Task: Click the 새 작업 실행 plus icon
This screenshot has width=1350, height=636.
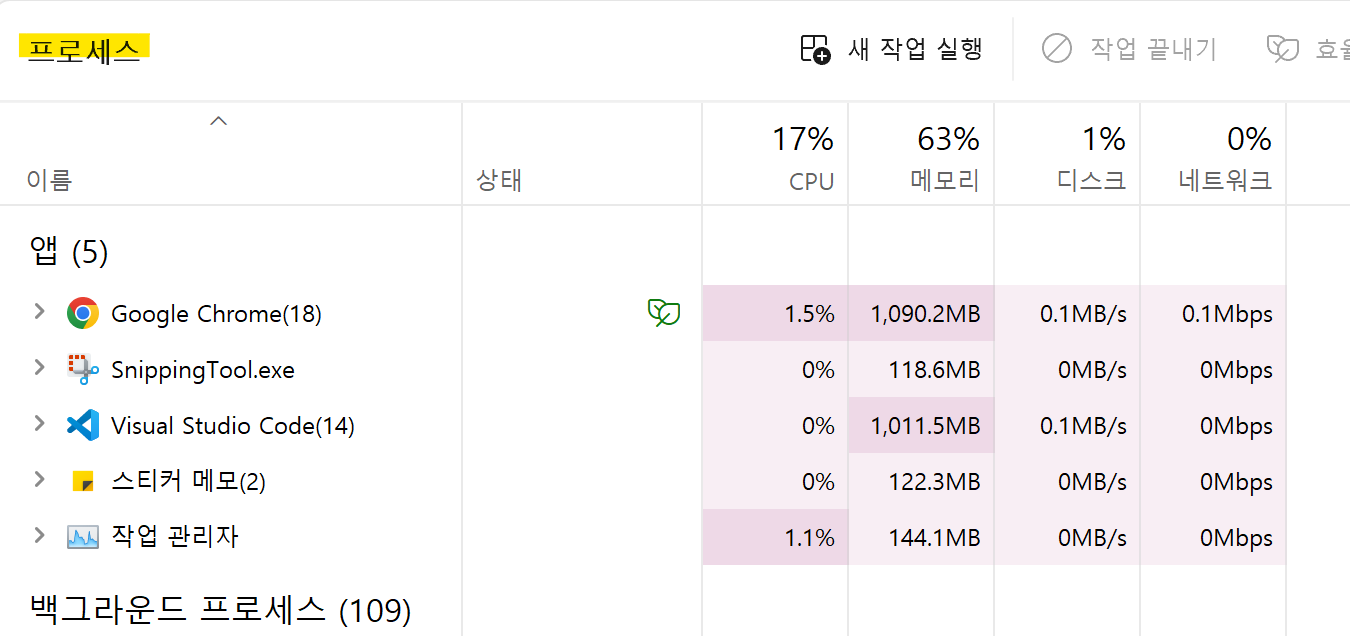Action: 815,49
